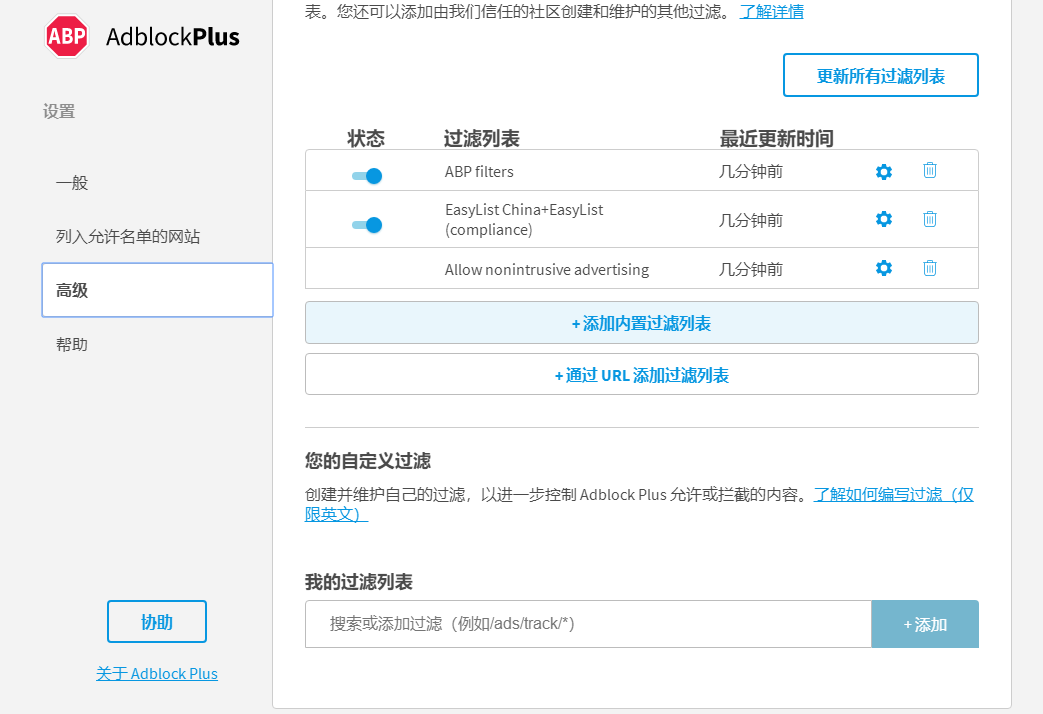
Task: Delete the Allow nonintrusive advertising list
Action: coord(929,268)
